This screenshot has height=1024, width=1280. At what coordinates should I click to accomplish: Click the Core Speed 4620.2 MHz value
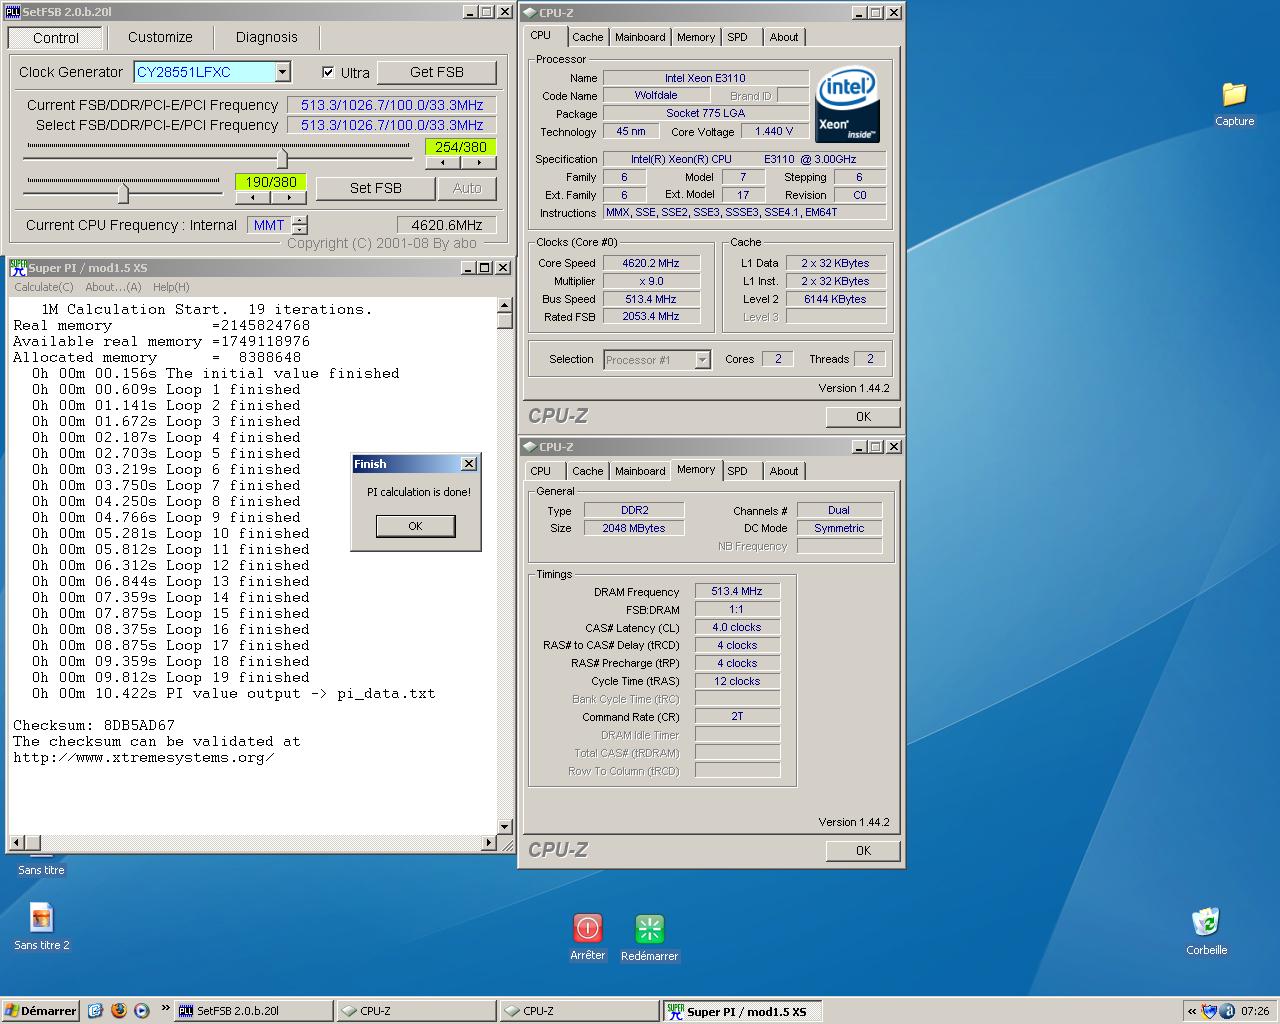tap(651, 263)
